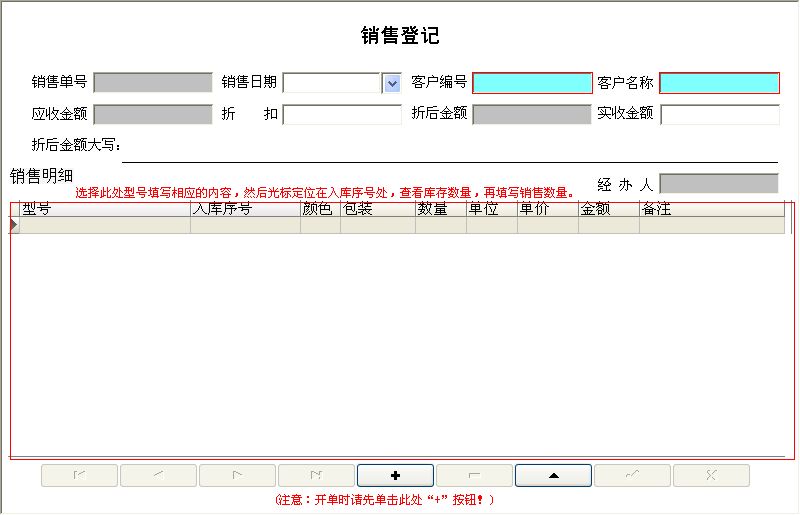Post changes with checkmark button
Screen dimensions: 800x515
[633, 475]
